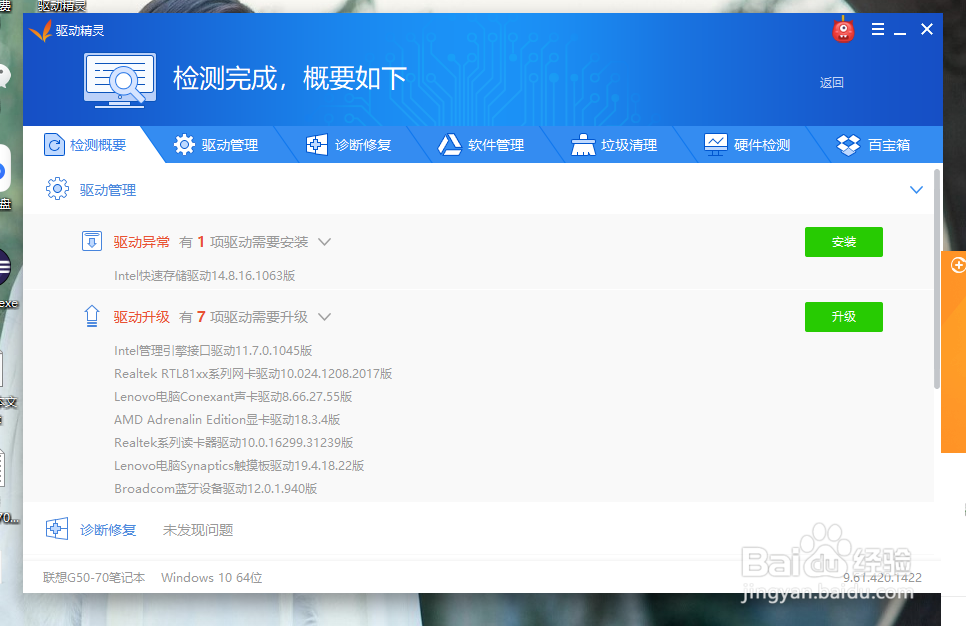This screenshot has width=966, height=626.
Task: Collapse the 驱动异常 list chevron
Action: tap(324, 242)
